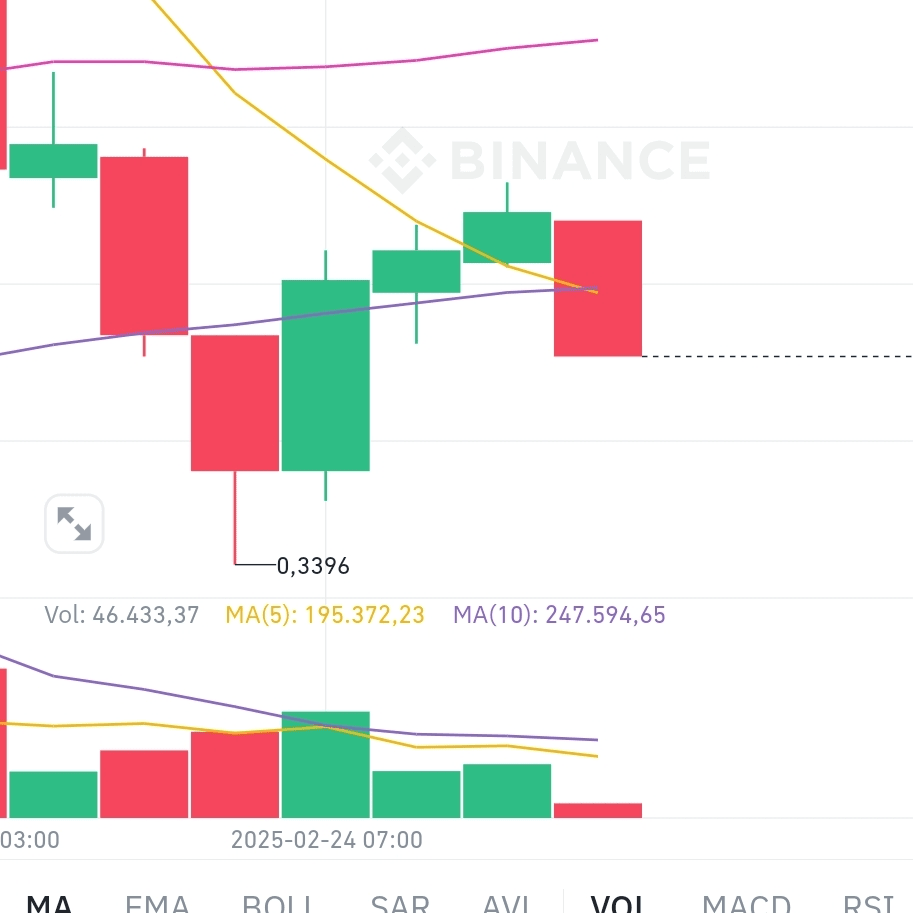
Task: Select the tallest green volume bar
Action: click(325, 765)
